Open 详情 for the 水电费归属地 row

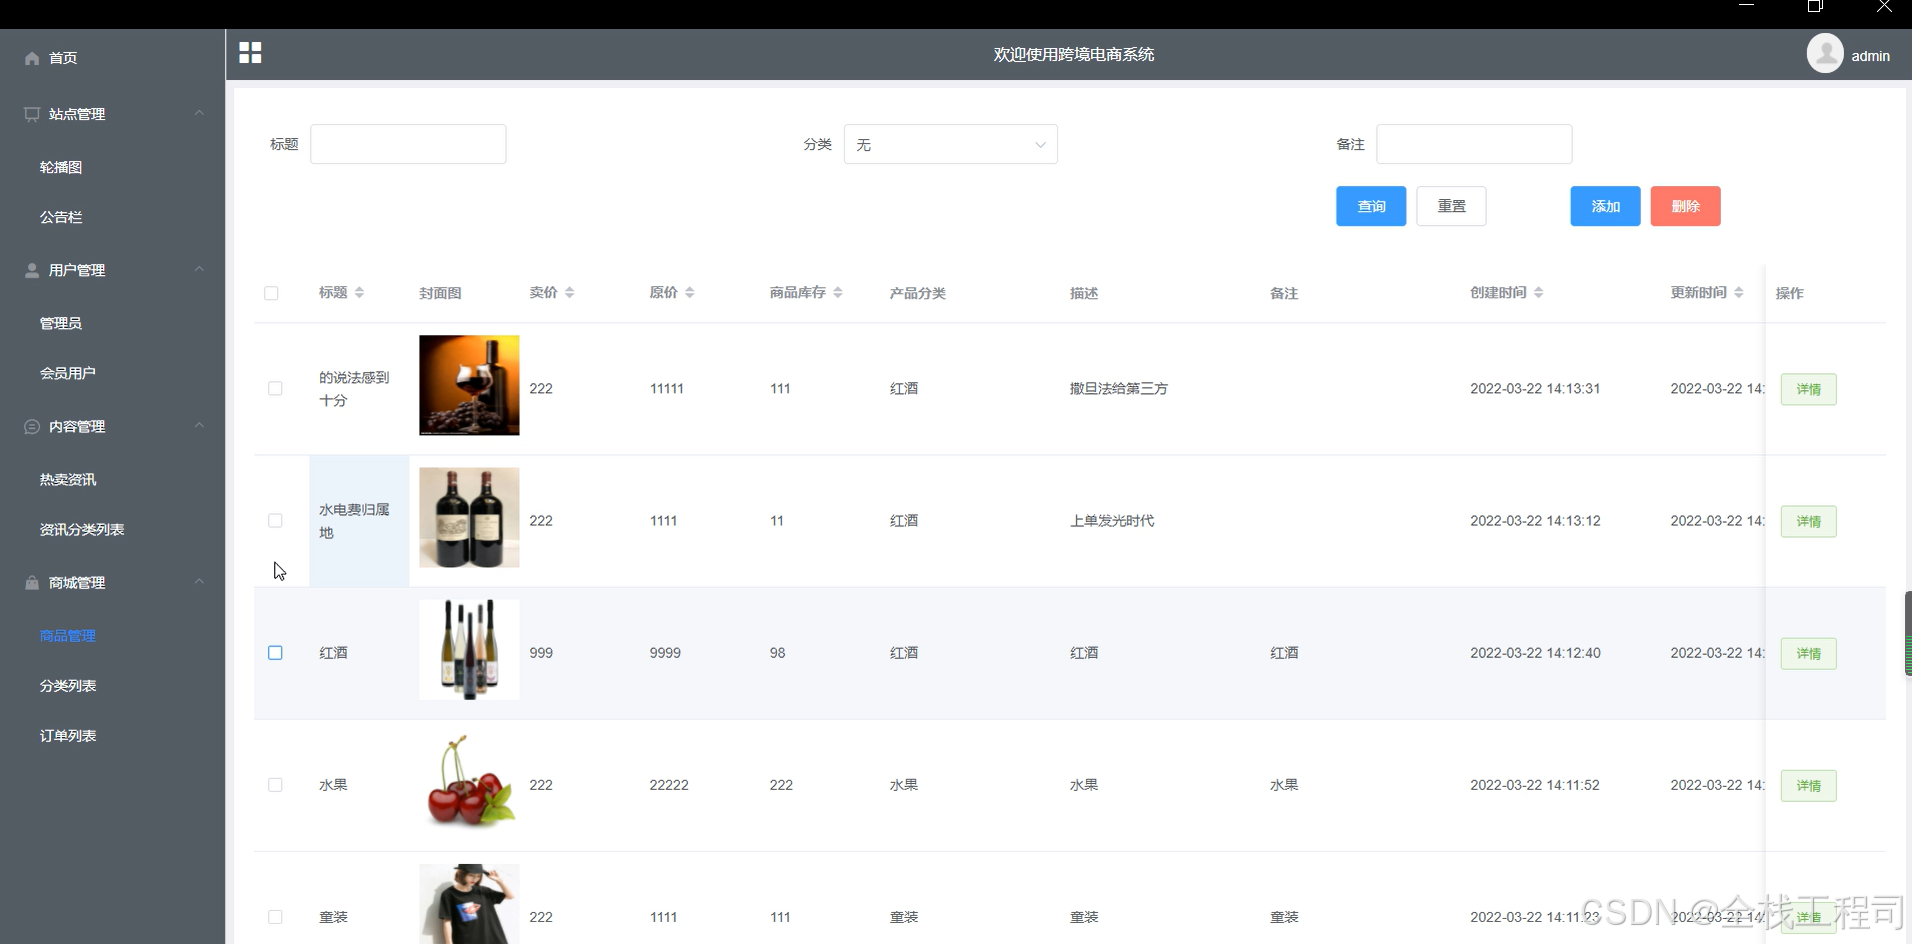pos(1808,521)
